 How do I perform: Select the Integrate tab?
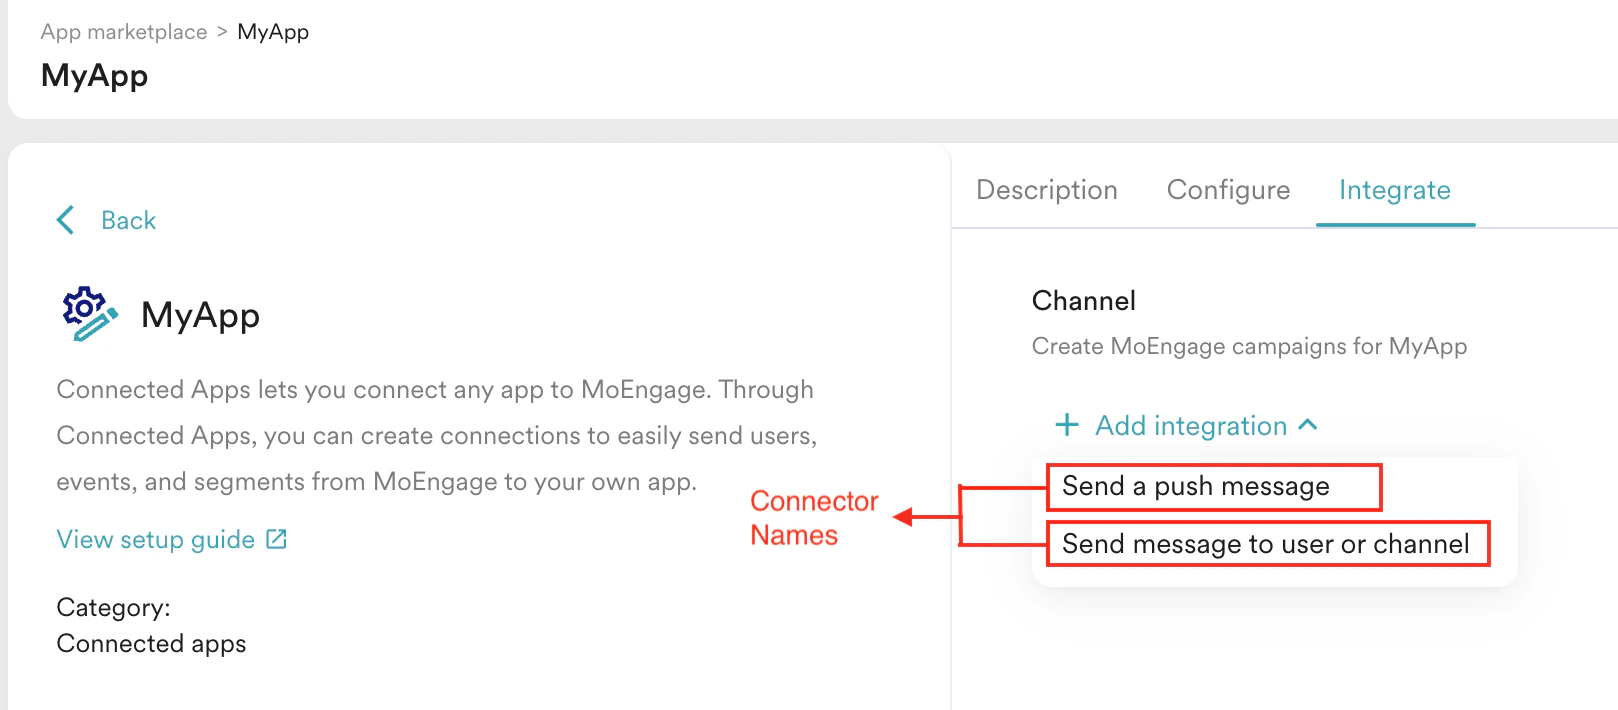tap(1395, 190)
